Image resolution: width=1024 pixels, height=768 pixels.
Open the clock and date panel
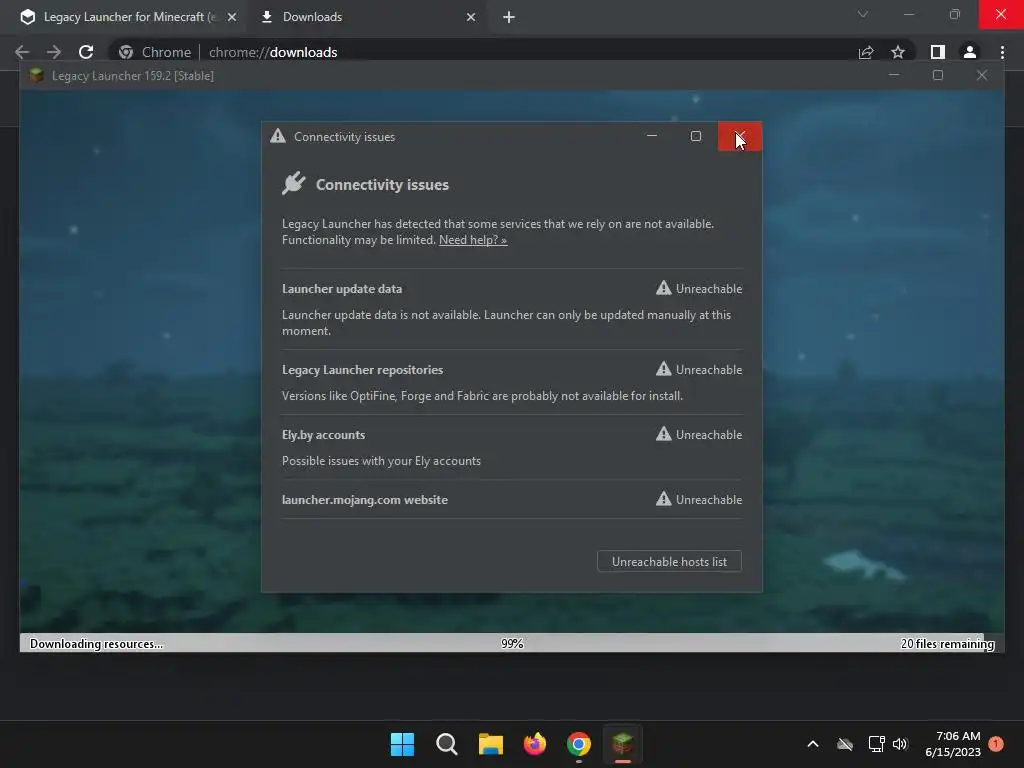pos(953,744)
